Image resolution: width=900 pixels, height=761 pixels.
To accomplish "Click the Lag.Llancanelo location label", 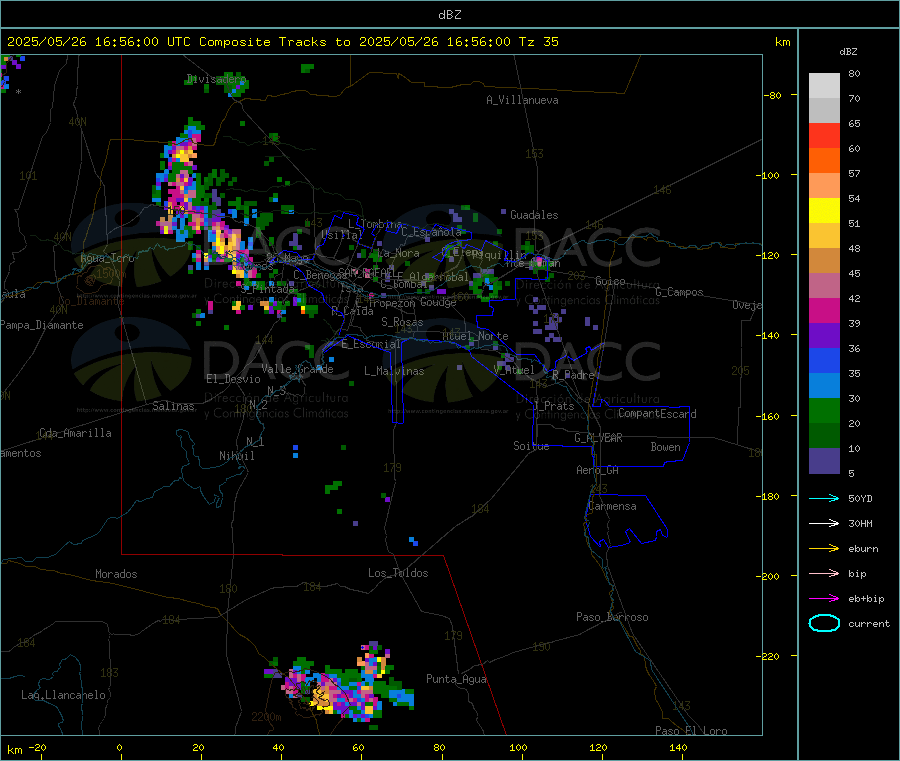I will (63, 695).
